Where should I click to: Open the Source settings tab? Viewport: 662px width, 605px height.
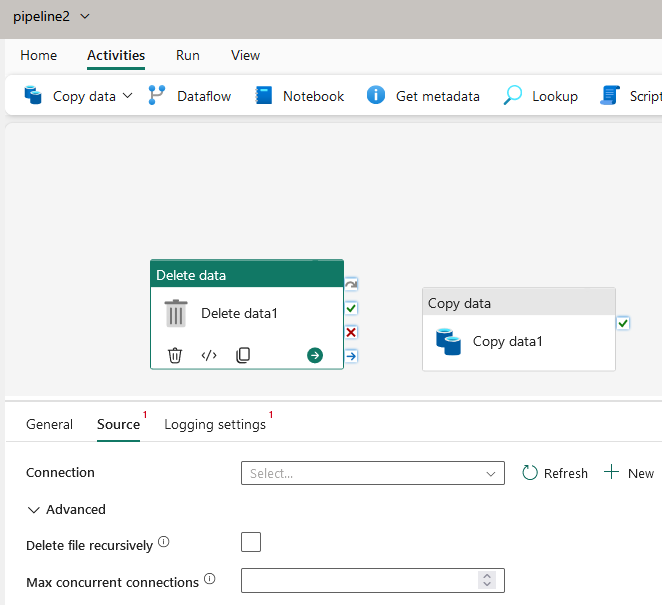point(118,424)
